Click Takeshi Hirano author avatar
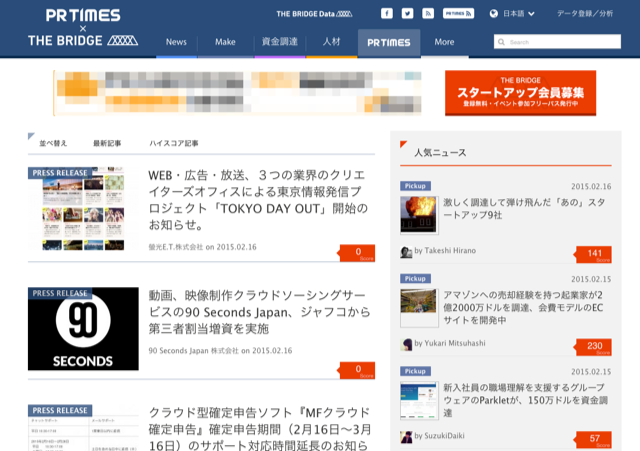The image size is (640, 451). tap(406, 252)
